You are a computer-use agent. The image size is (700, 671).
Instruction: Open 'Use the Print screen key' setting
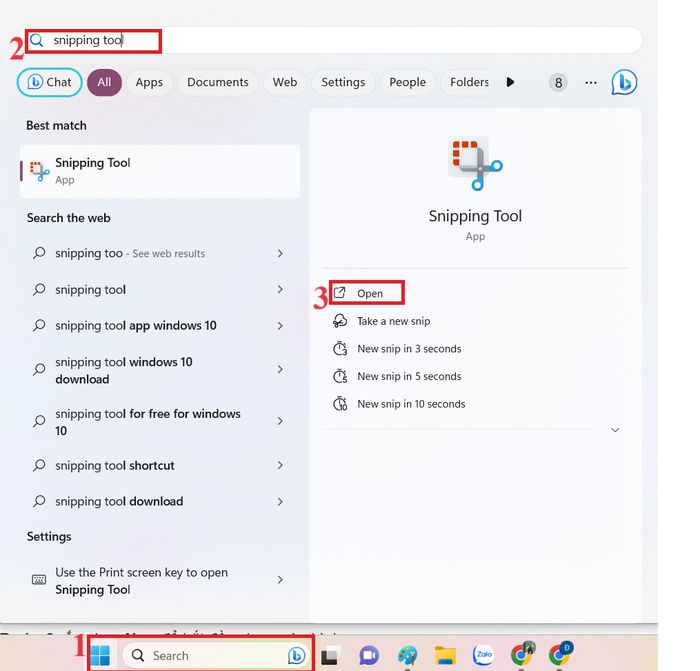tap(142, 581)
